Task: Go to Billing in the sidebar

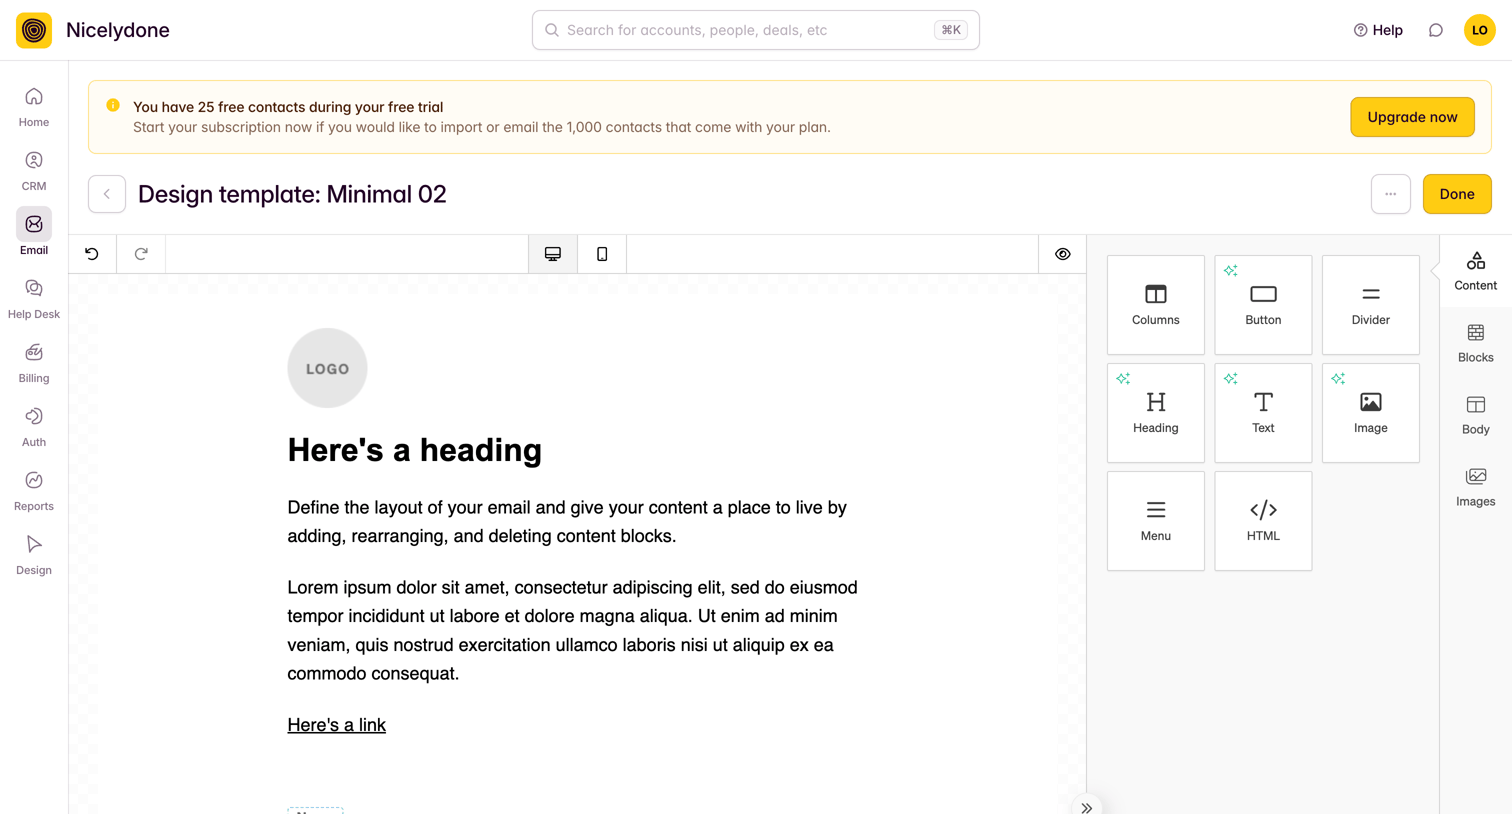Action: pyautogui.click(x=34, y=363)
